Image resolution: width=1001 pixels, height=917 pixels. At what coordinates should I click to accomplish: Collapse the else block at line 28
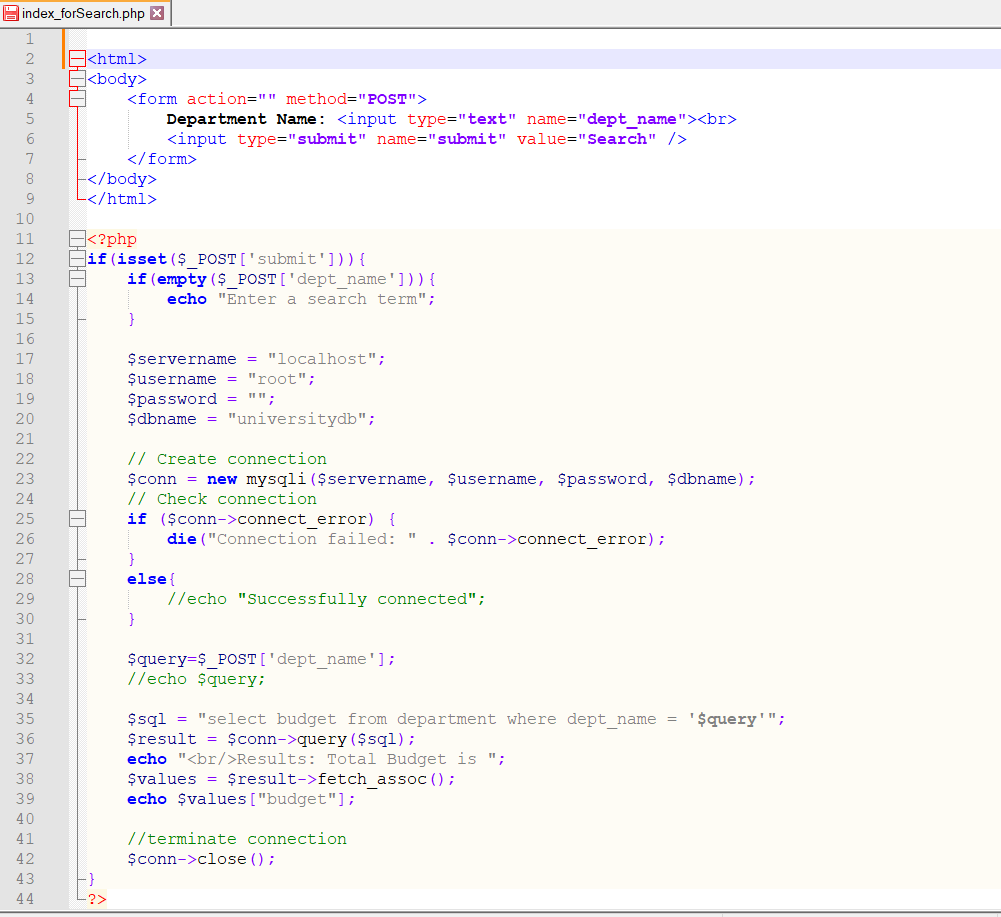click(x=77, y=578)
